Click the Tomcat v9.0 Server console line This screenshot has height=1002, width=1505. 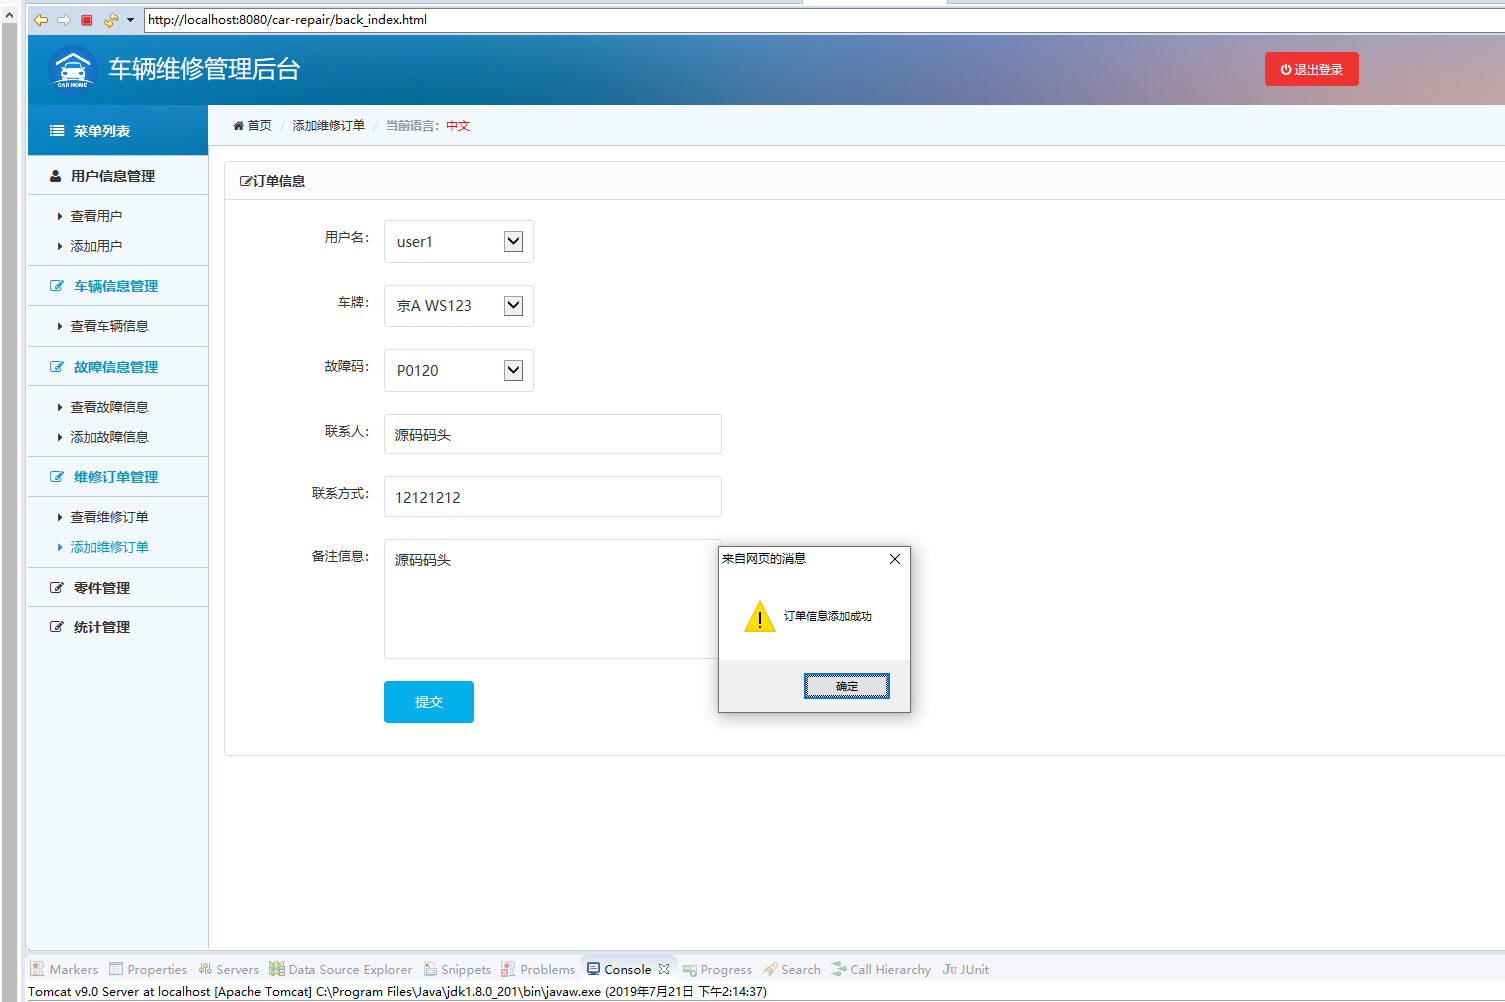click(x=397, y=992)
